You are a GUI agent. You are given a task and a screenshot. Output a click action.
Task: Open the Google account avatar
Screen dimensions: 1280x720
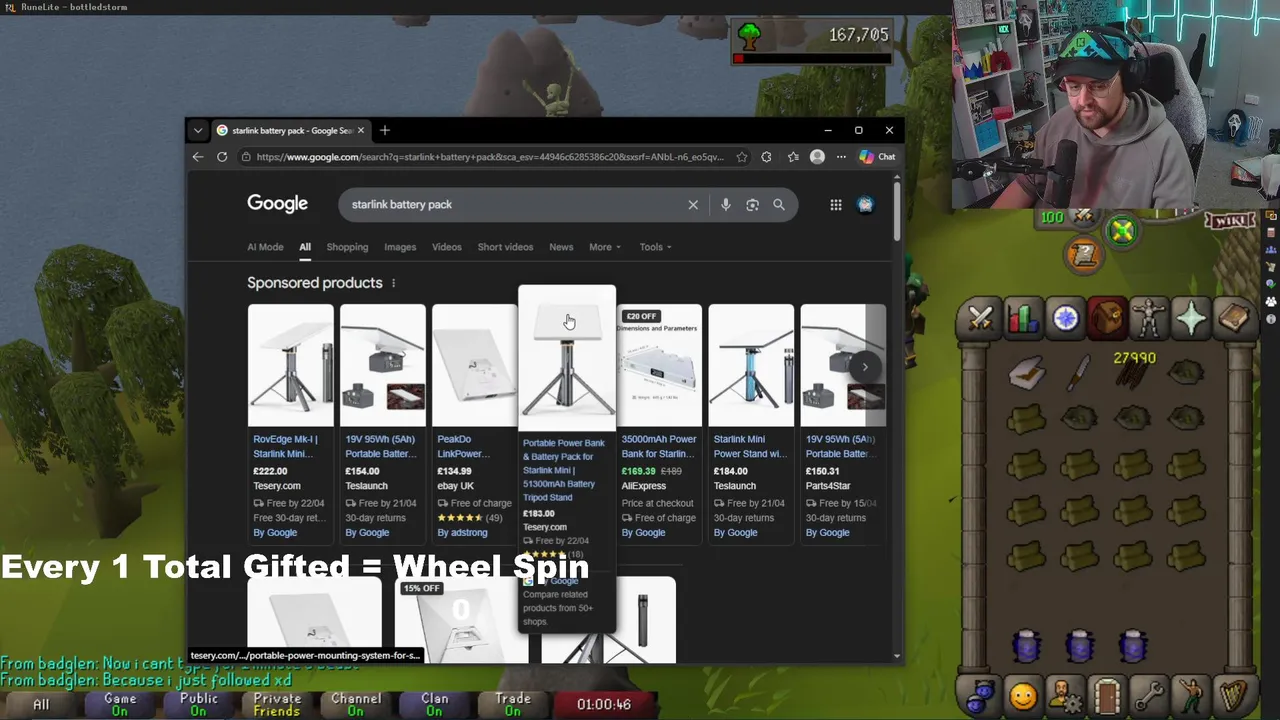tap(865, 205)
